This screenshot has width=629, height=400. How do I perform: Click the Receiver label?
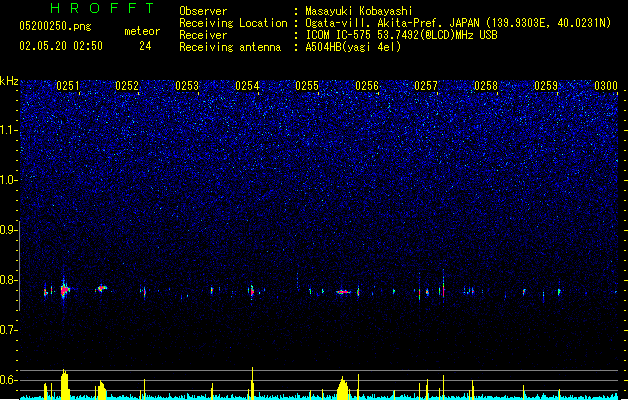(x=203, y=35)
